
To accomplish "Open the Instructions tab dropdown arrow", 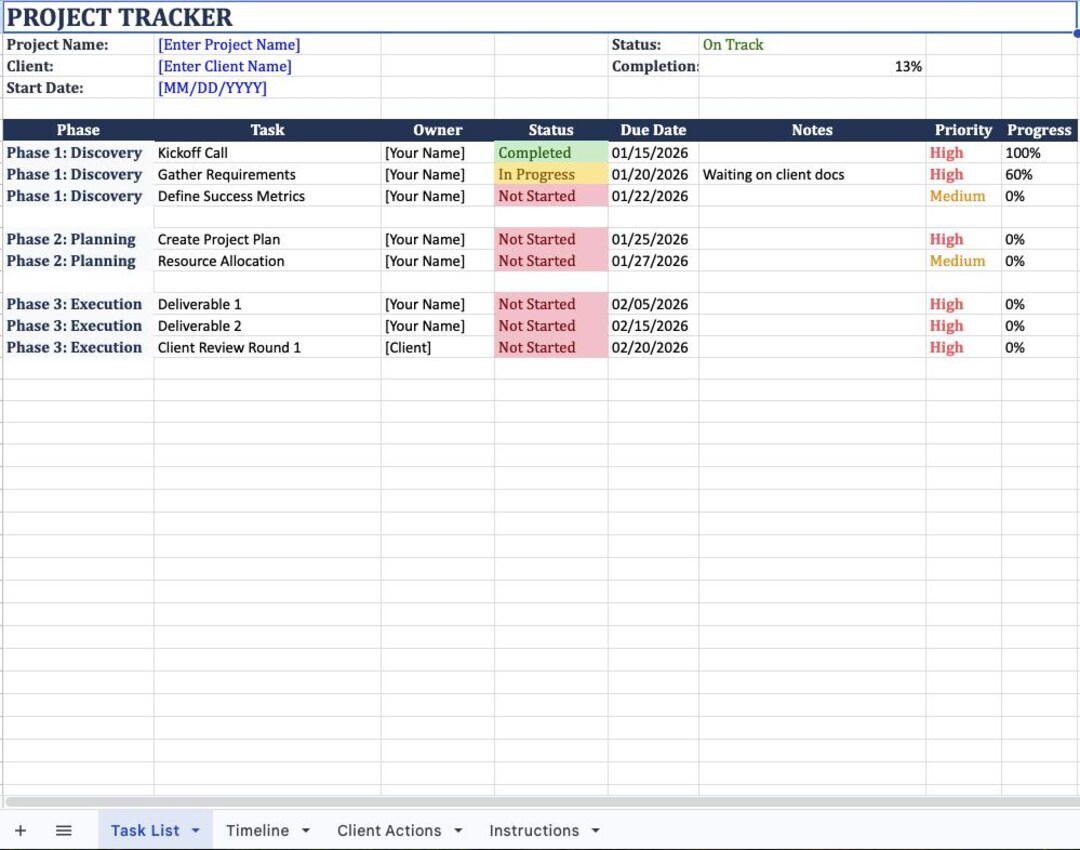I will click(x=596, y=831).
